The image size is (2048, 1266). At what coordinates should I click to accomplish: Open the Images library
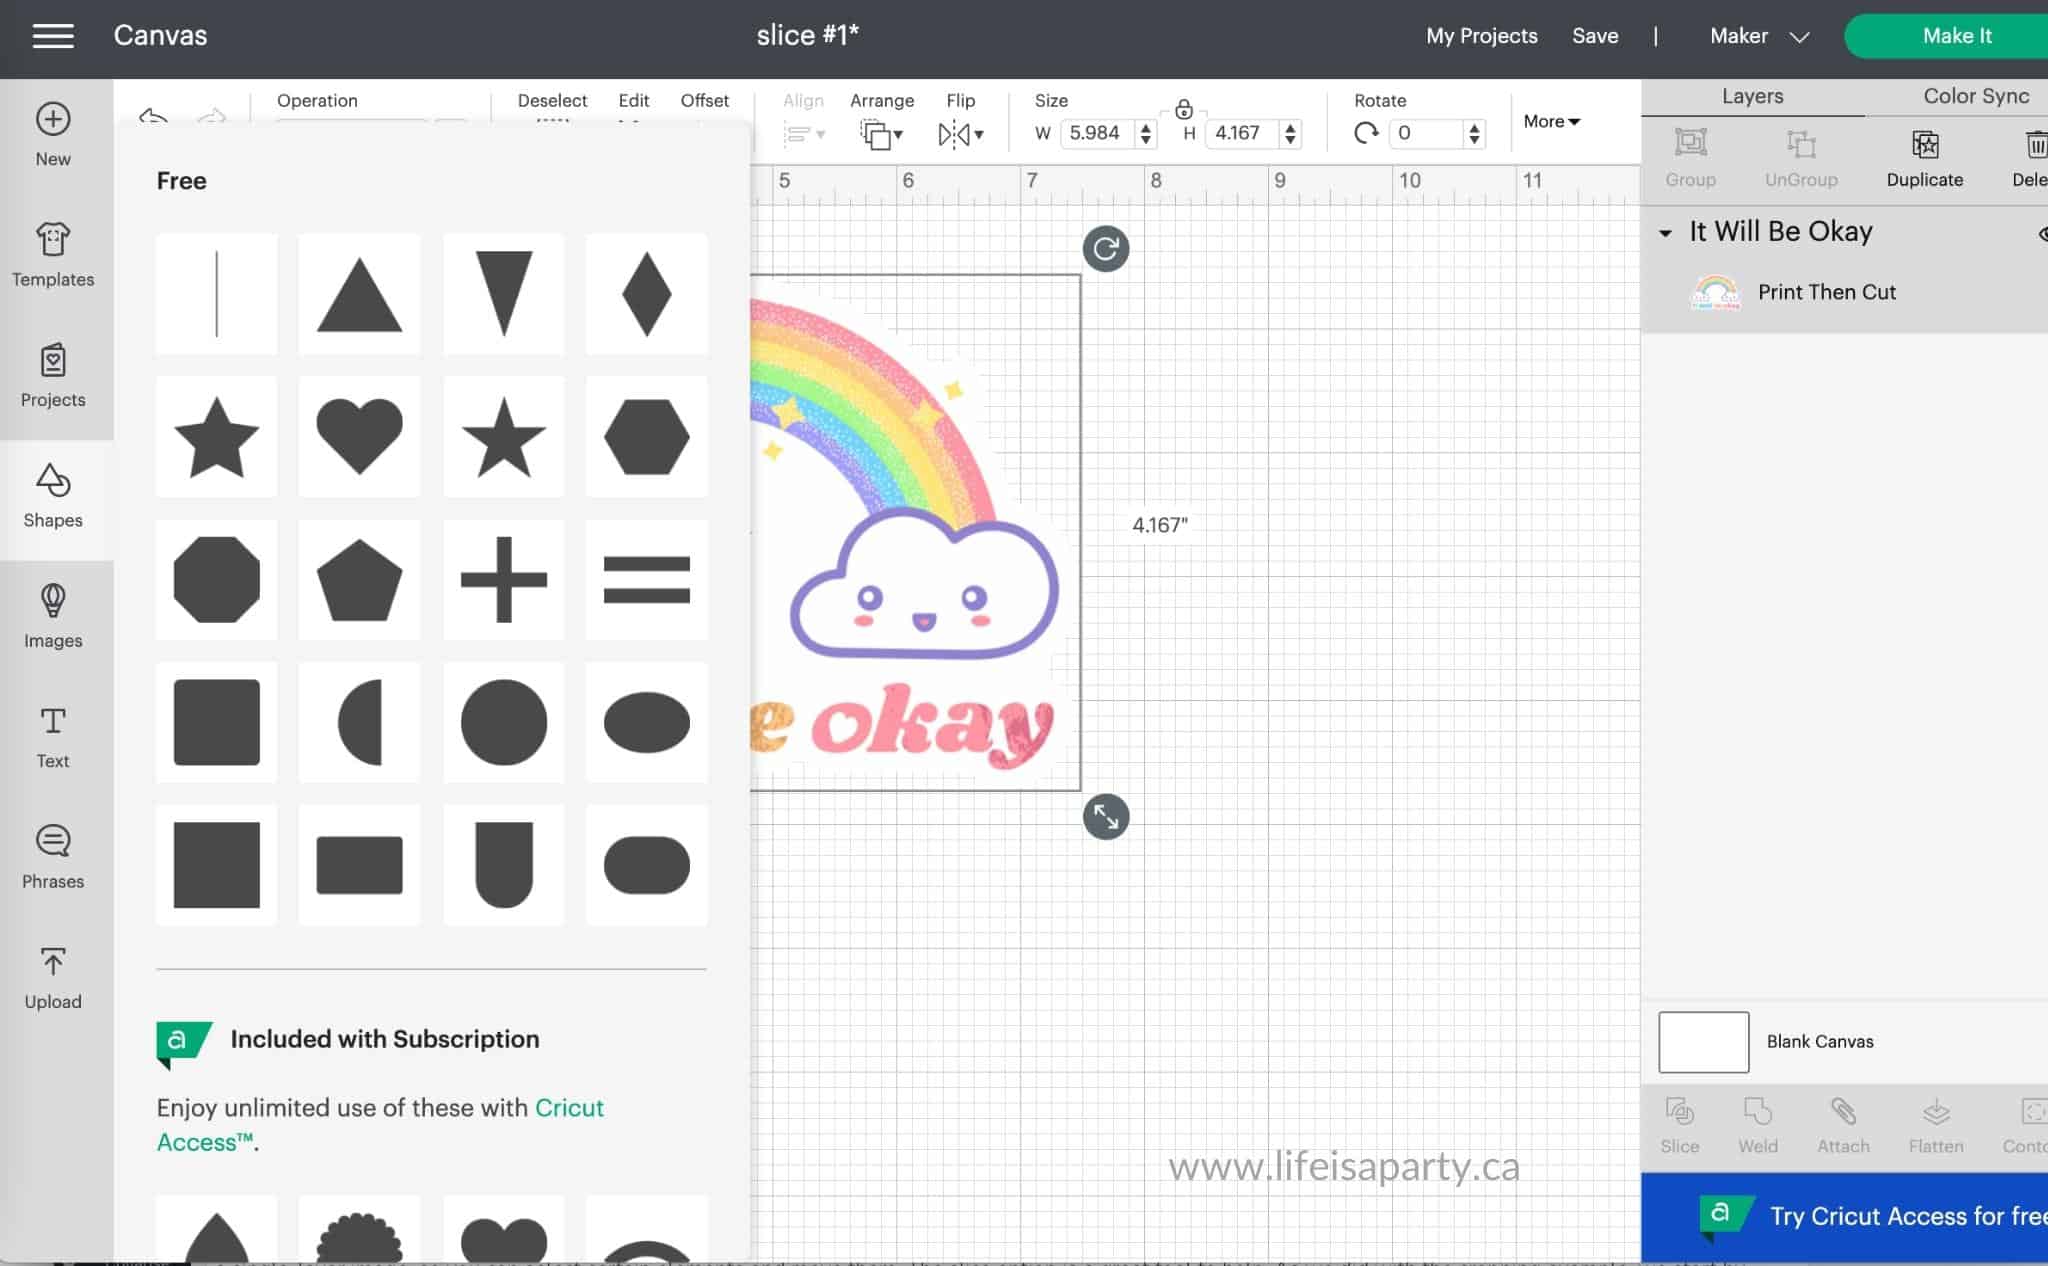point(53,617)
